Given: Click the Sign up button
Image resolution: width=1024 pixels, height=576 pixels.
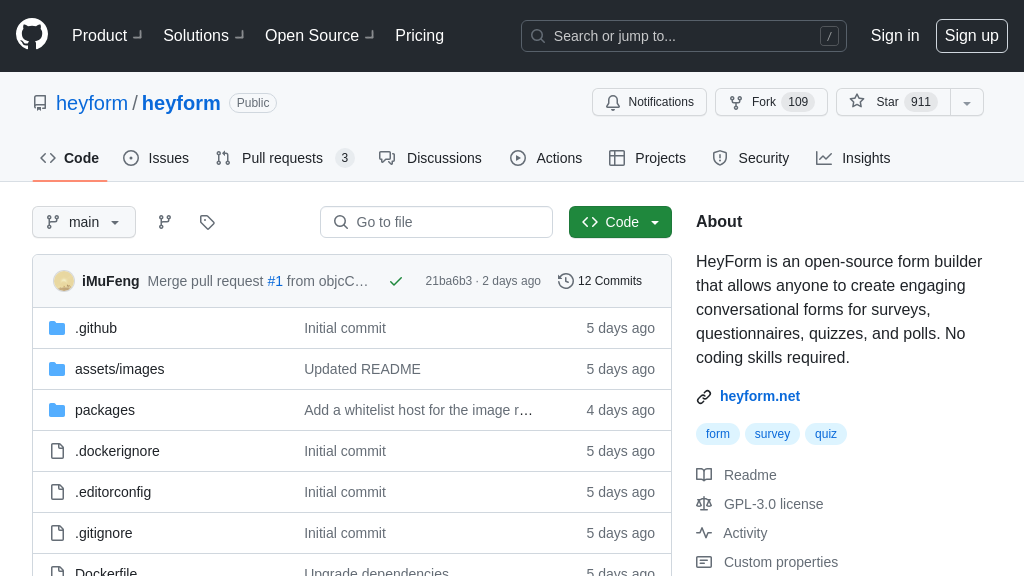Looking at the screenshot, I should click(971, 36).
